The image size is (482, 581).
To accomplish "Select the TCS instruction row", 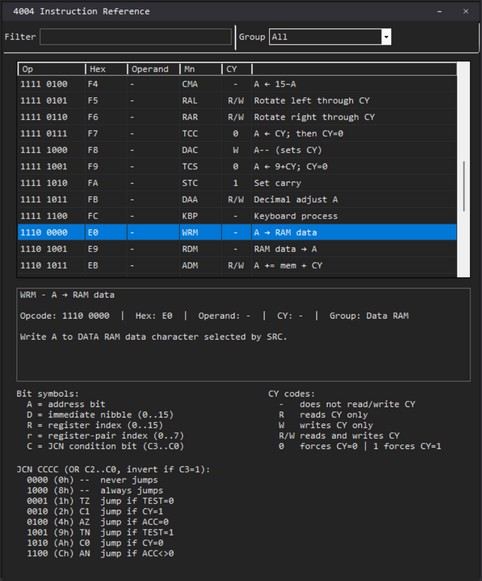I will [x=237, y=166].
